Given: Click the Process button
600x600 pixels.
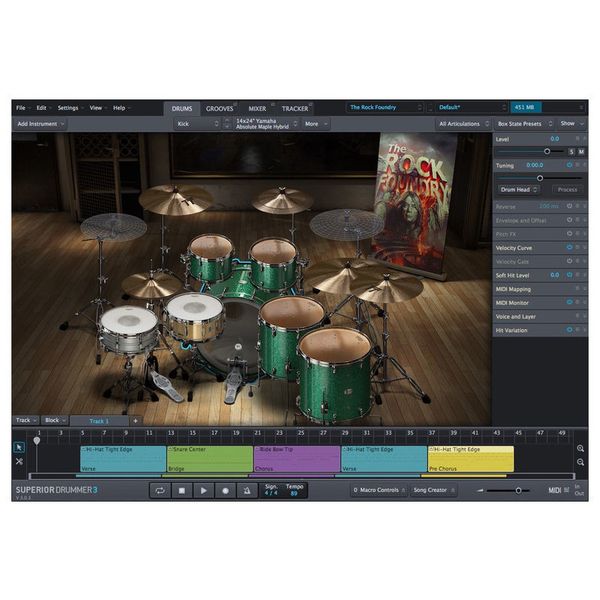Looking at the screenshot, I should coord(567,190).
